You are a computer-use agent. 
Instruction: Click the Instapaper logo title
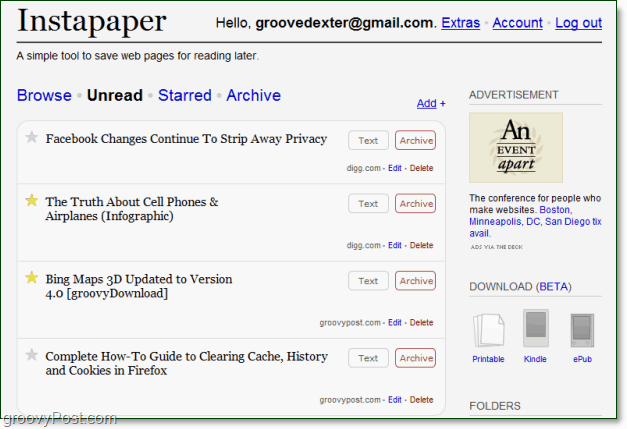click(92, 22)
